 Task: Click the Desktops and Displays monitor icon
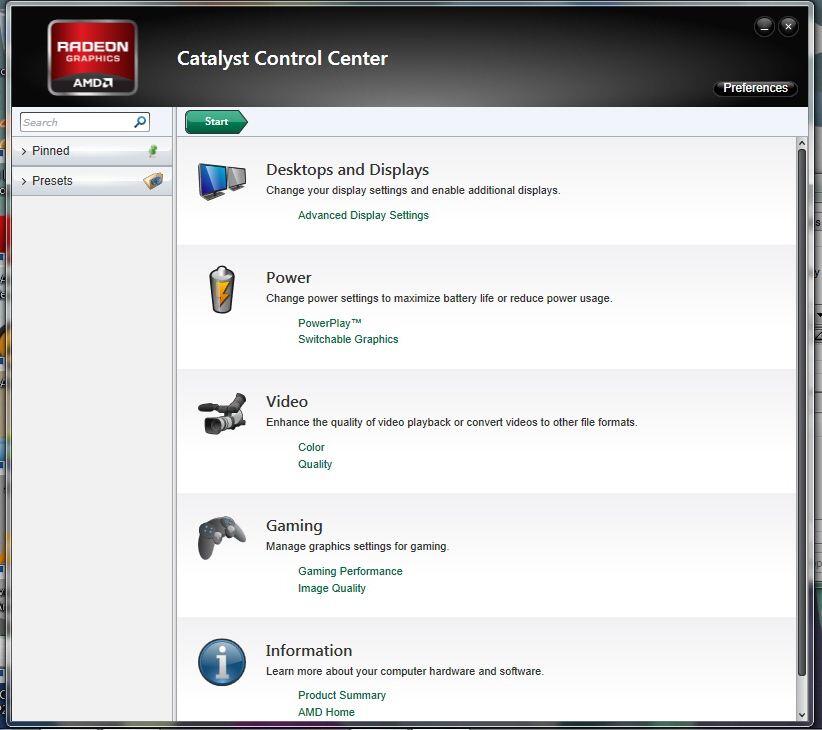point(221,181)
